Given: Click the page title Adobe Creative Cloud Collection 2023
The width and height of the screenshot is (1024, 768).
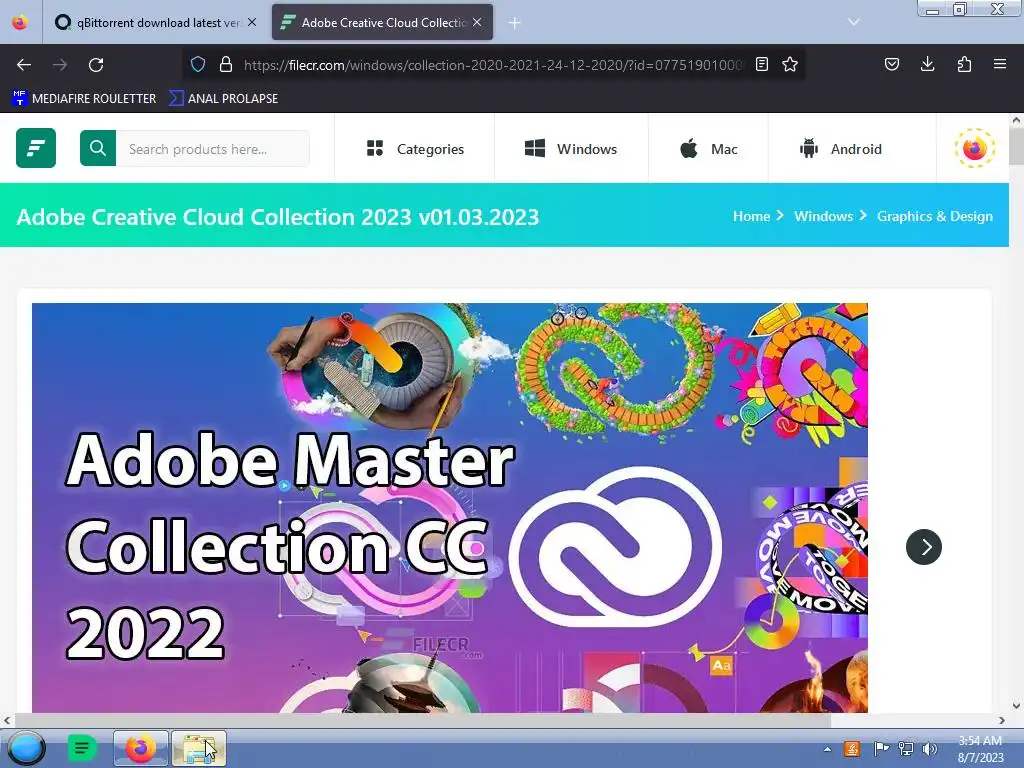Looking at the screenshot, I should tap(278, 217).
